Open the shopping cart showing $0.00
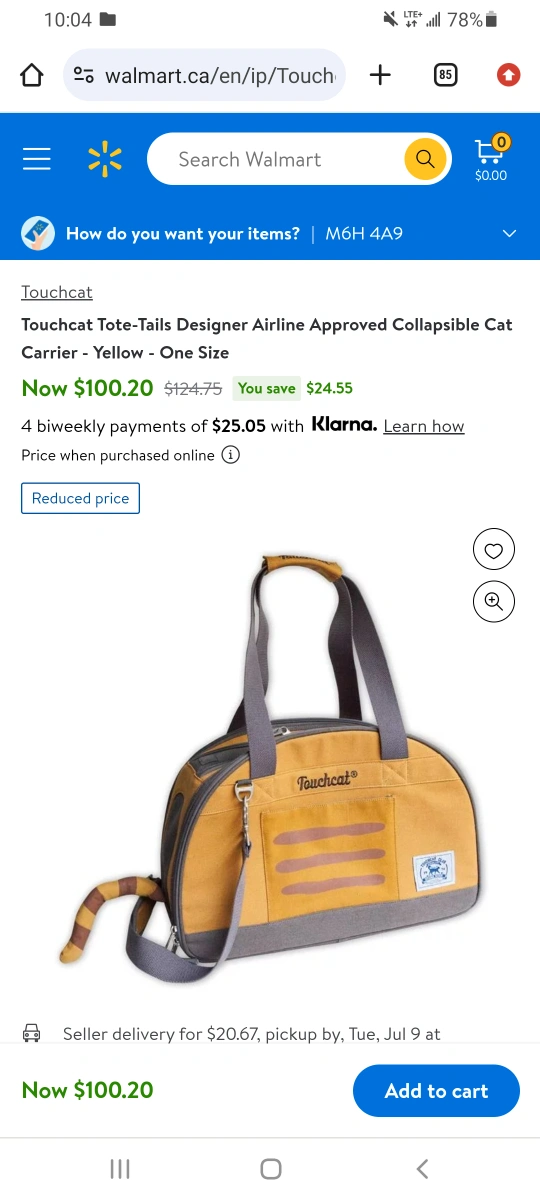The image size is (540, 1200). pos(490,158)
